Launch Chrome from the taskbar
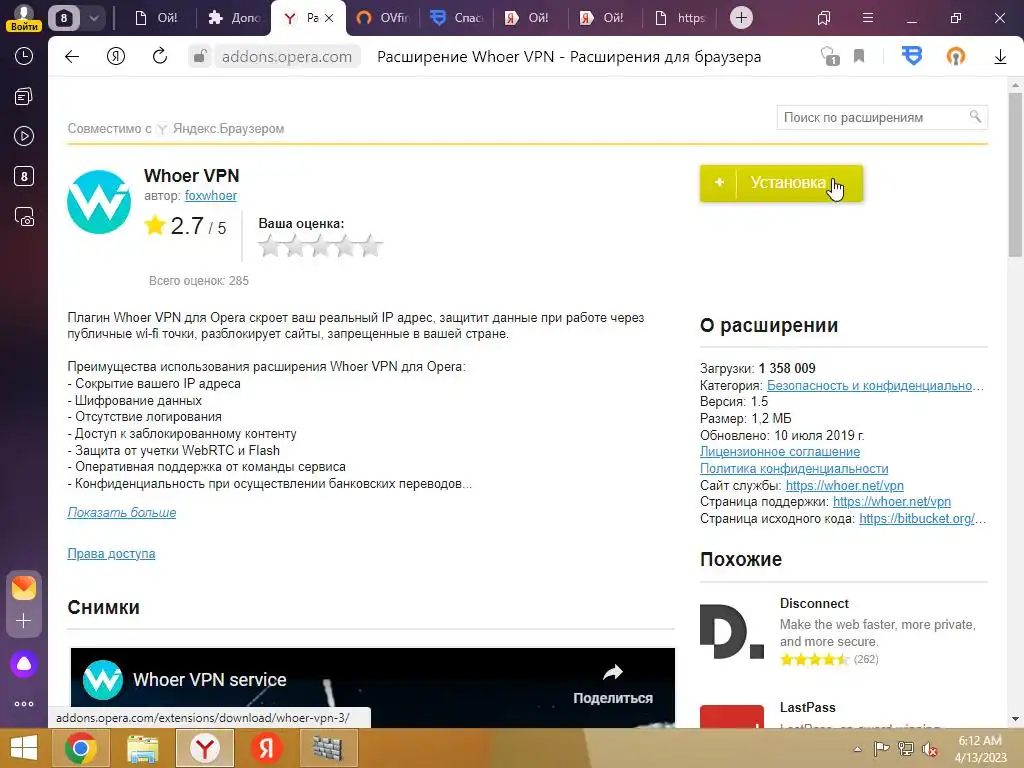This screenshot has height=768, width=1024. click(81, 748)
